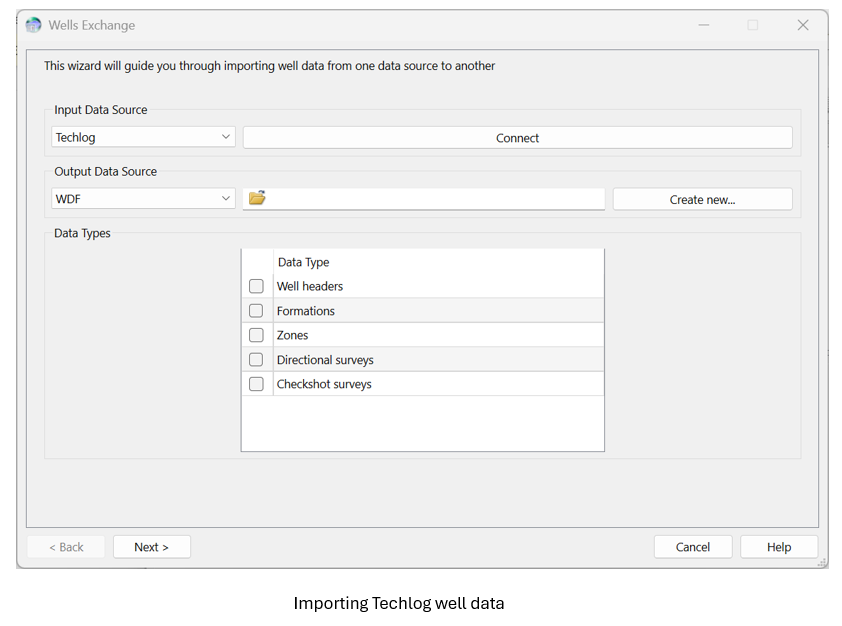
Task: Click the disabled Back button
Action: 66,547
